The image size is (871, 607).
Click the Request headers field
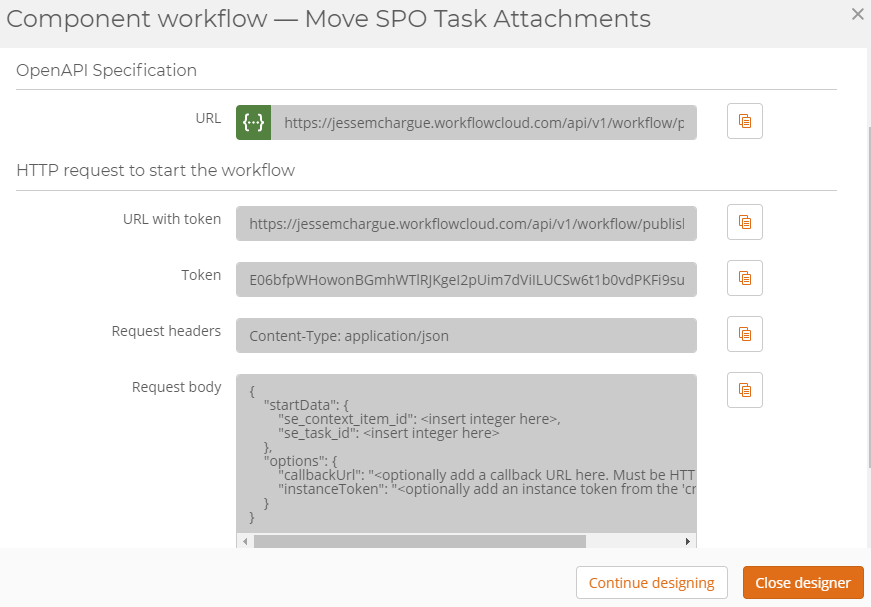coord(466,335)
